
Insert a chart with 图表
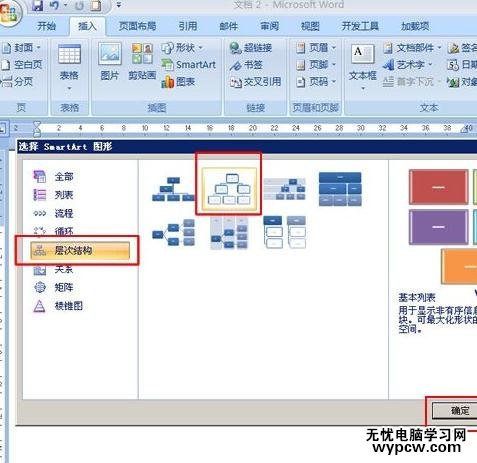coord(178,82)
